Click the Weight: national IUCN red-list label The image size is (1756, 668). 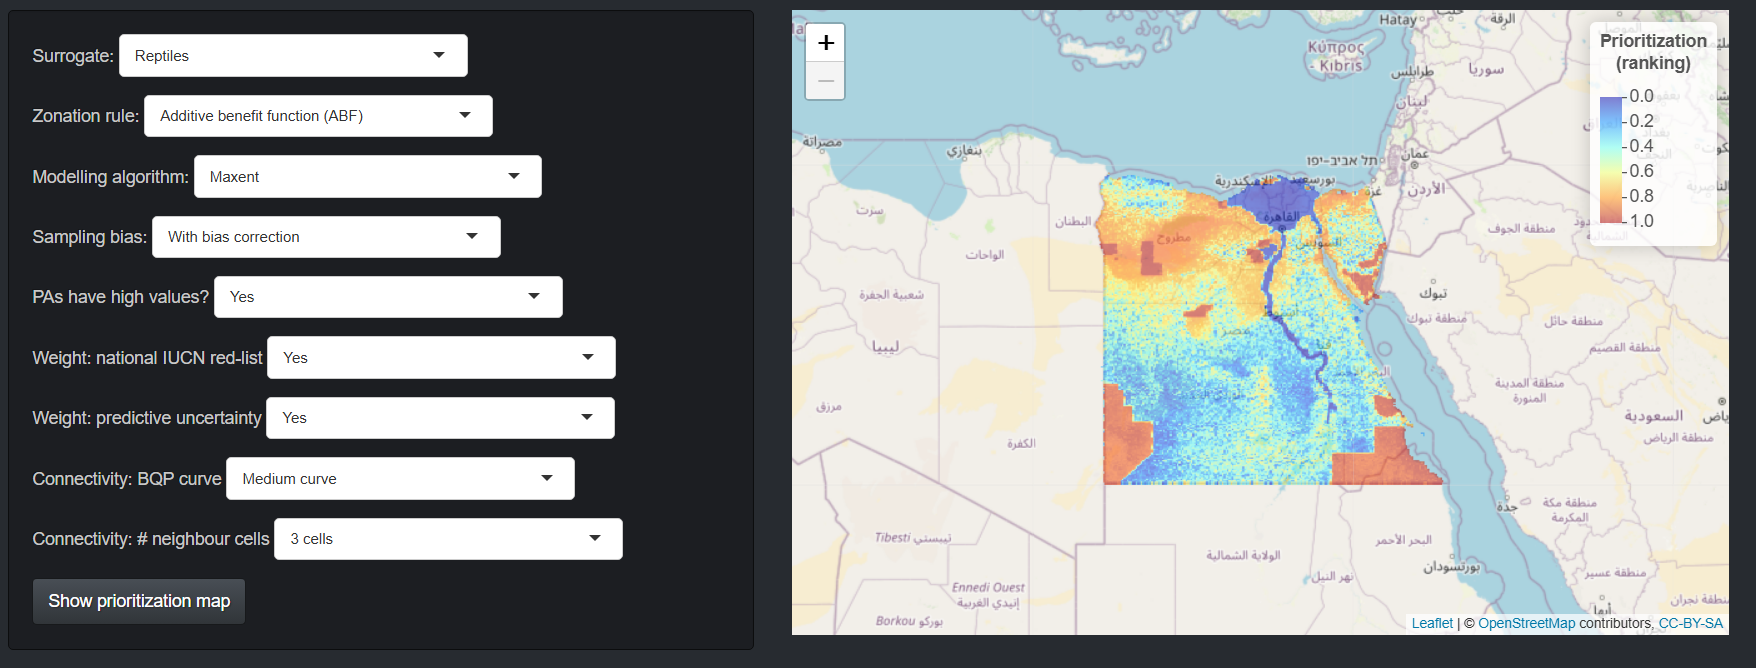coord(147,358)
